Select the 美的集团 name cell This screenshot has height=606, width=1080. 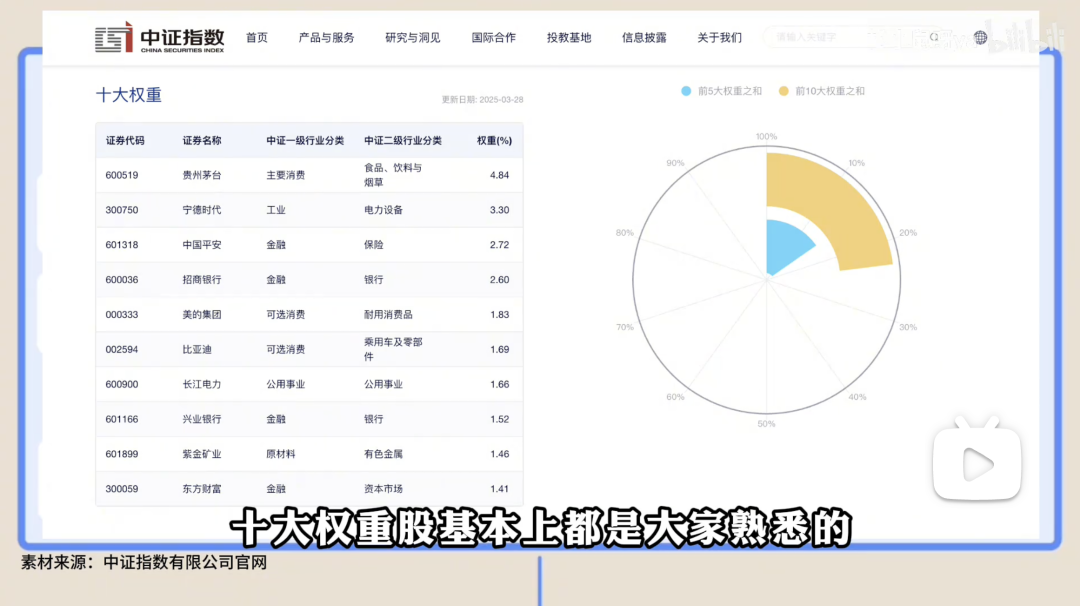pos(202,315)
